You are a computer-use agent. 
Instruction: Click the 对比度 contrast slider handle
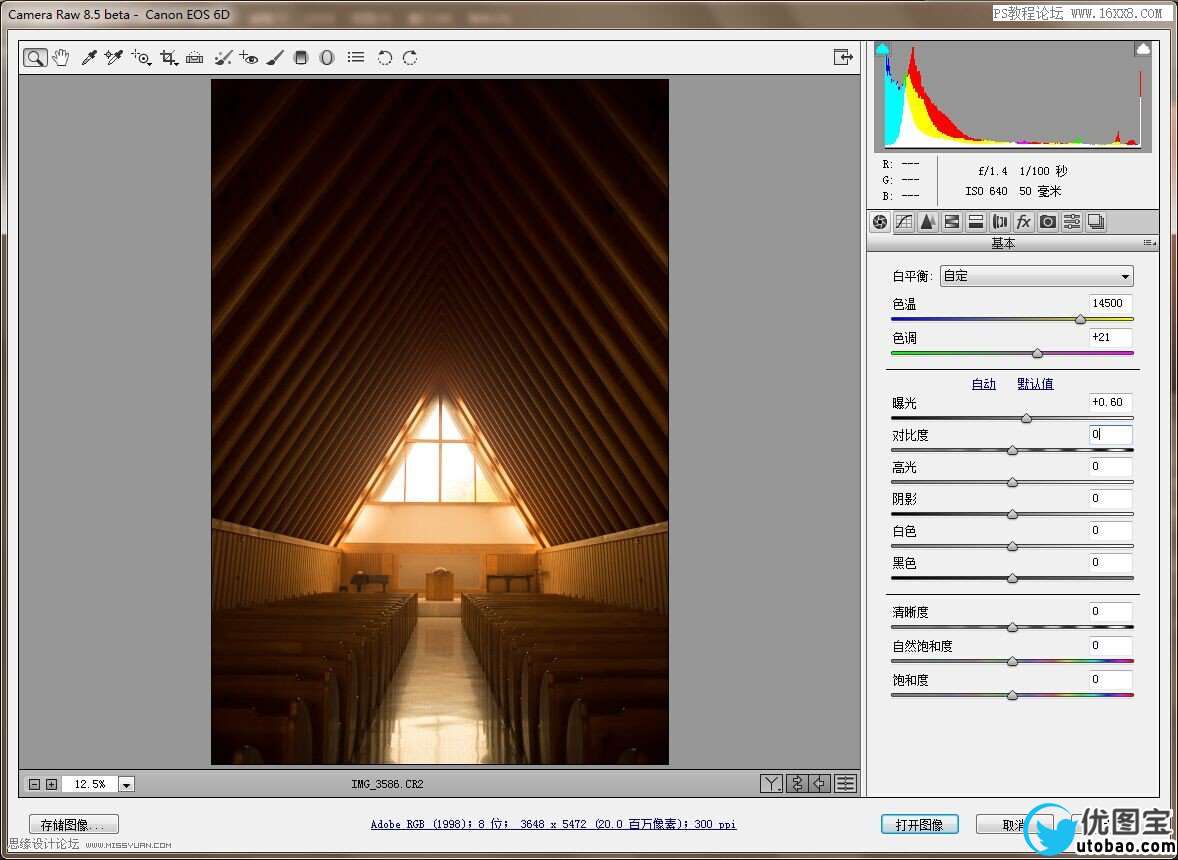(x=1012, y=451)
